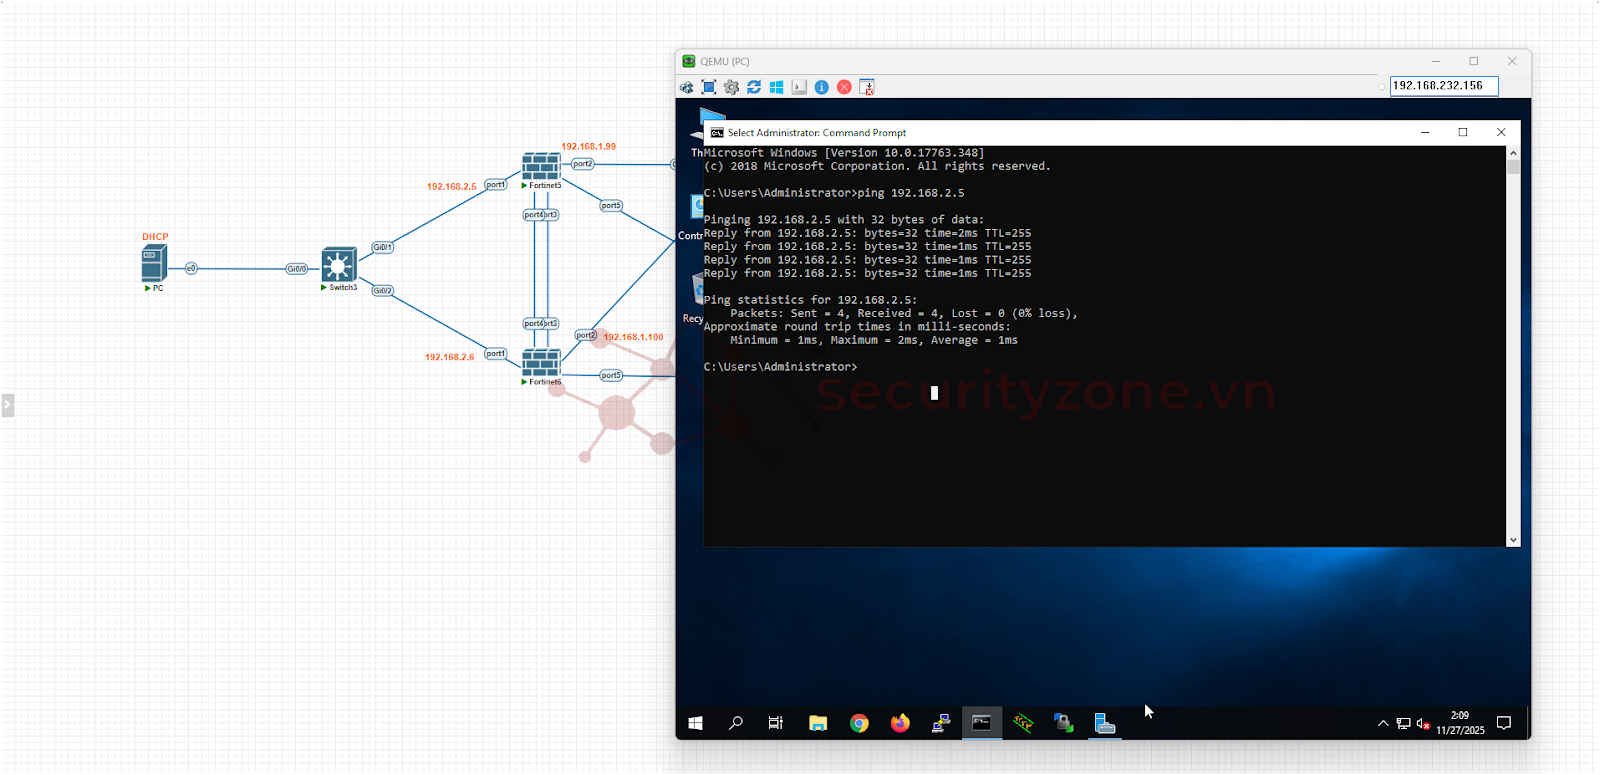Open Firefox from the taskbar

tap(900, 723)
